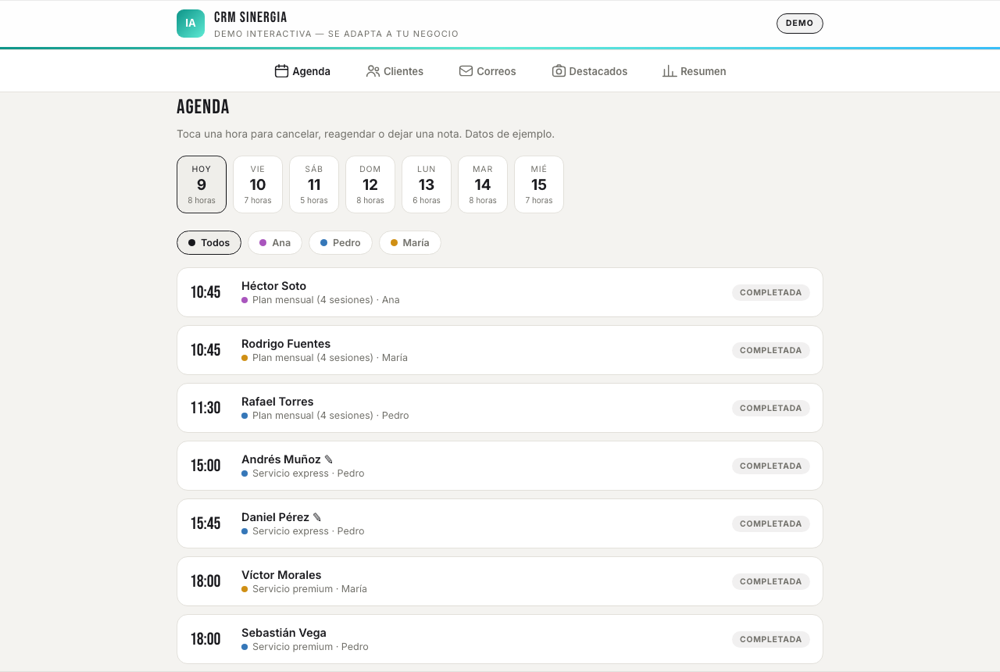Filter agenda by Pedro
1000x672 pixels.
(x=341, y=243)
